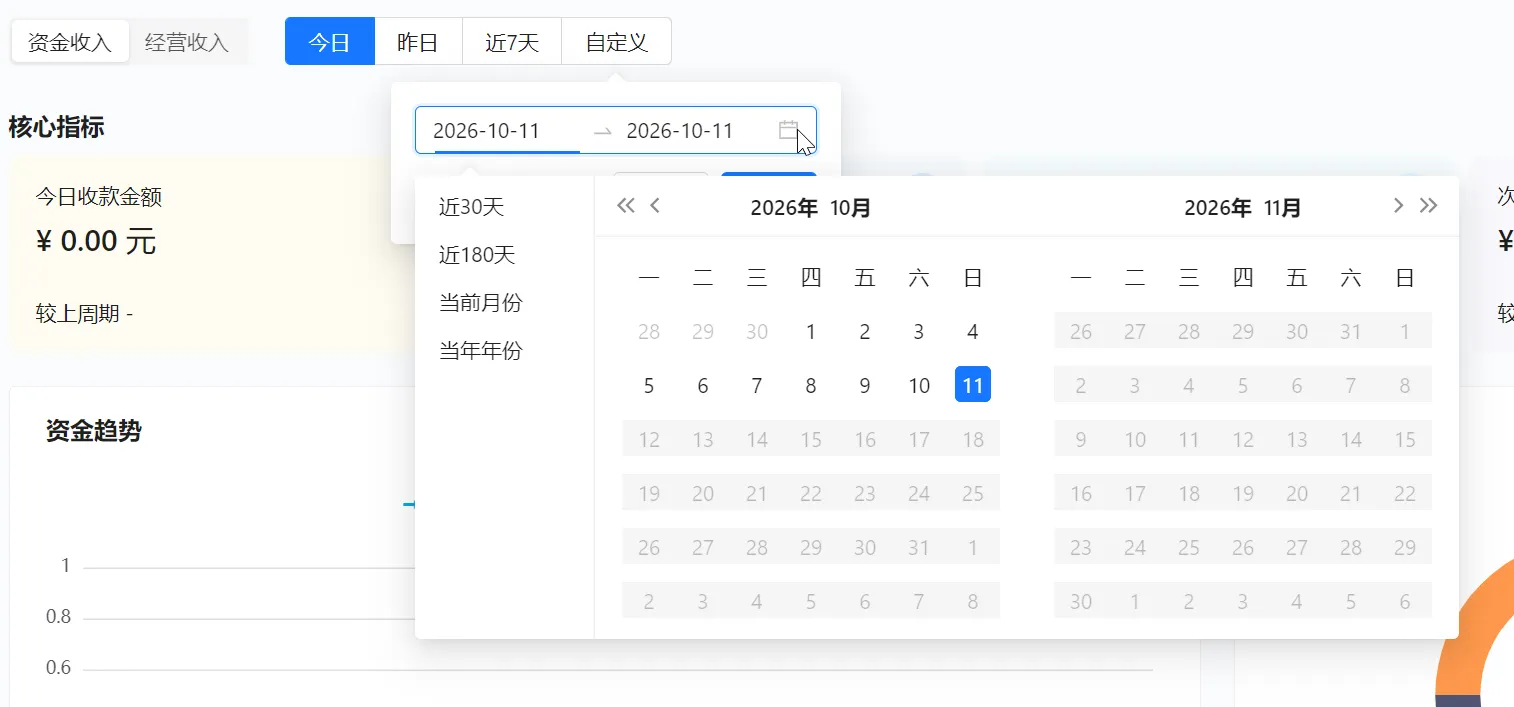Viewport: 1514px width, 707px height.
Task: Click the 0.6 y-axis label on chart
Action: coord(58,668)
